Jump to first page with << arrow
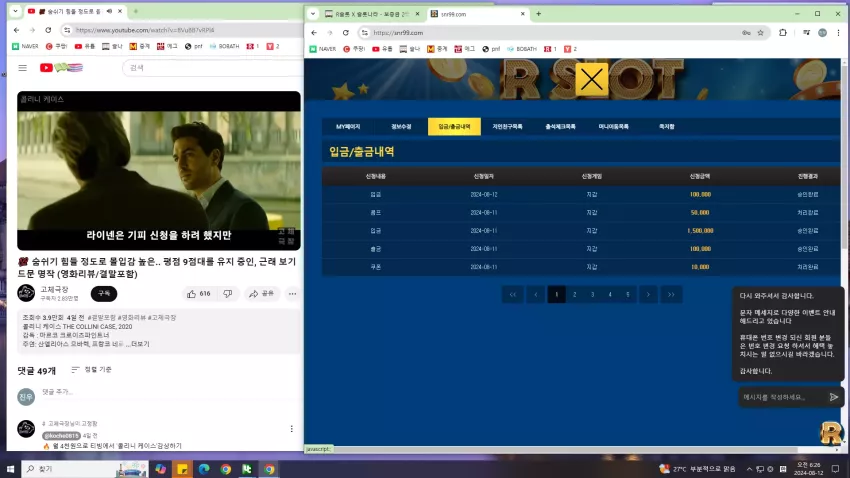 [x=513, y=294]
